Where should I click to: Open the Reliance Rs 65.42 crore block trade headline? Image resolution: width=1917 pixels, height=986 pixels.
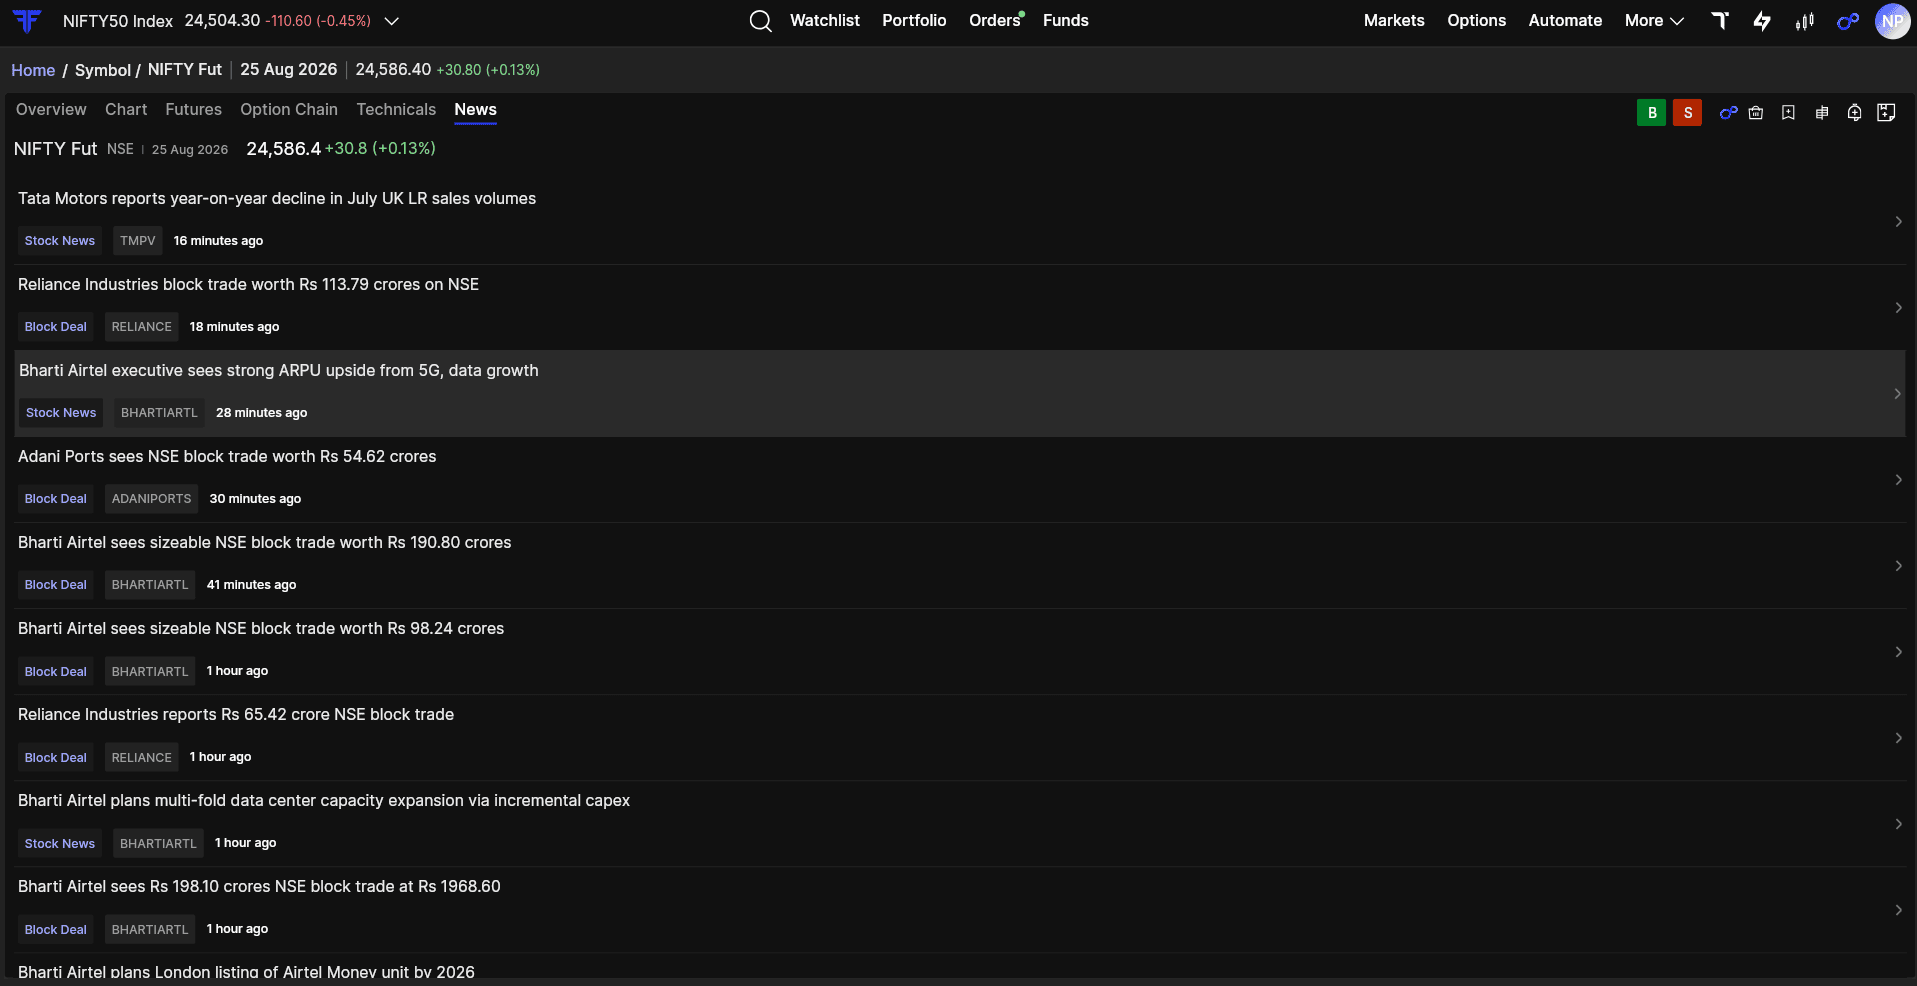coord(236,715)
